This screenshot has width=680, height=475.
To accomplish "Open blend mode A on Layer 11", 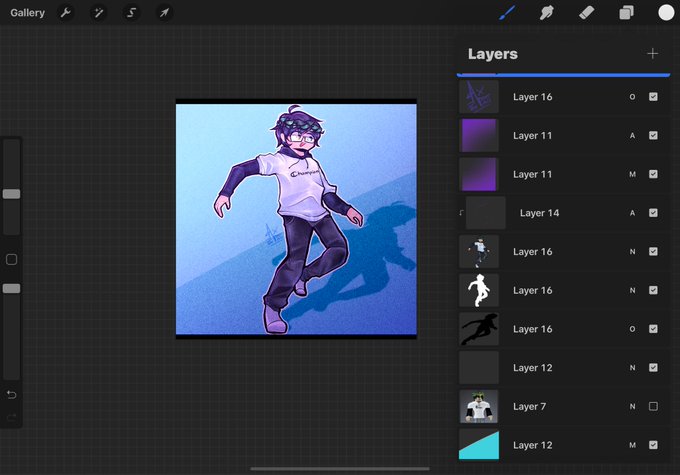I will pyautogui.click(x=632, y=135).
